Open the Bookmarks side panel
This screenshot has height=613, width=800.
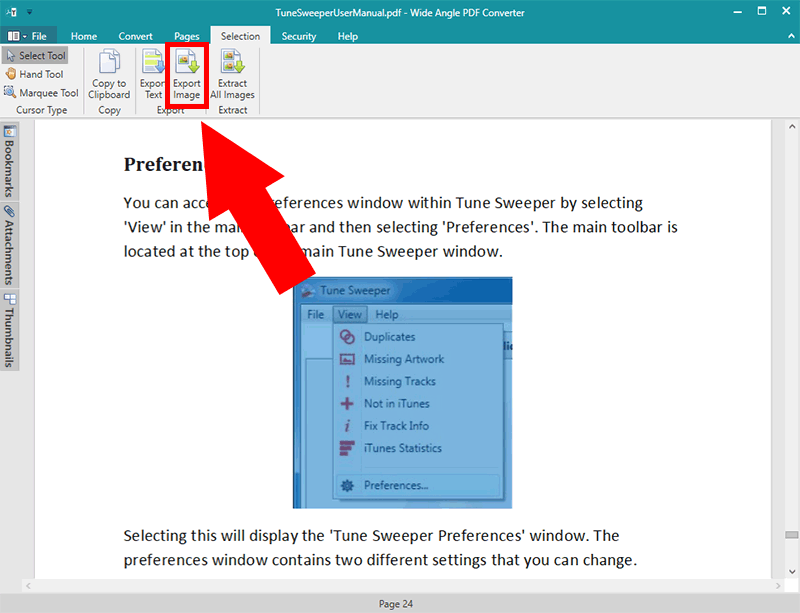(x=9, y=161)
